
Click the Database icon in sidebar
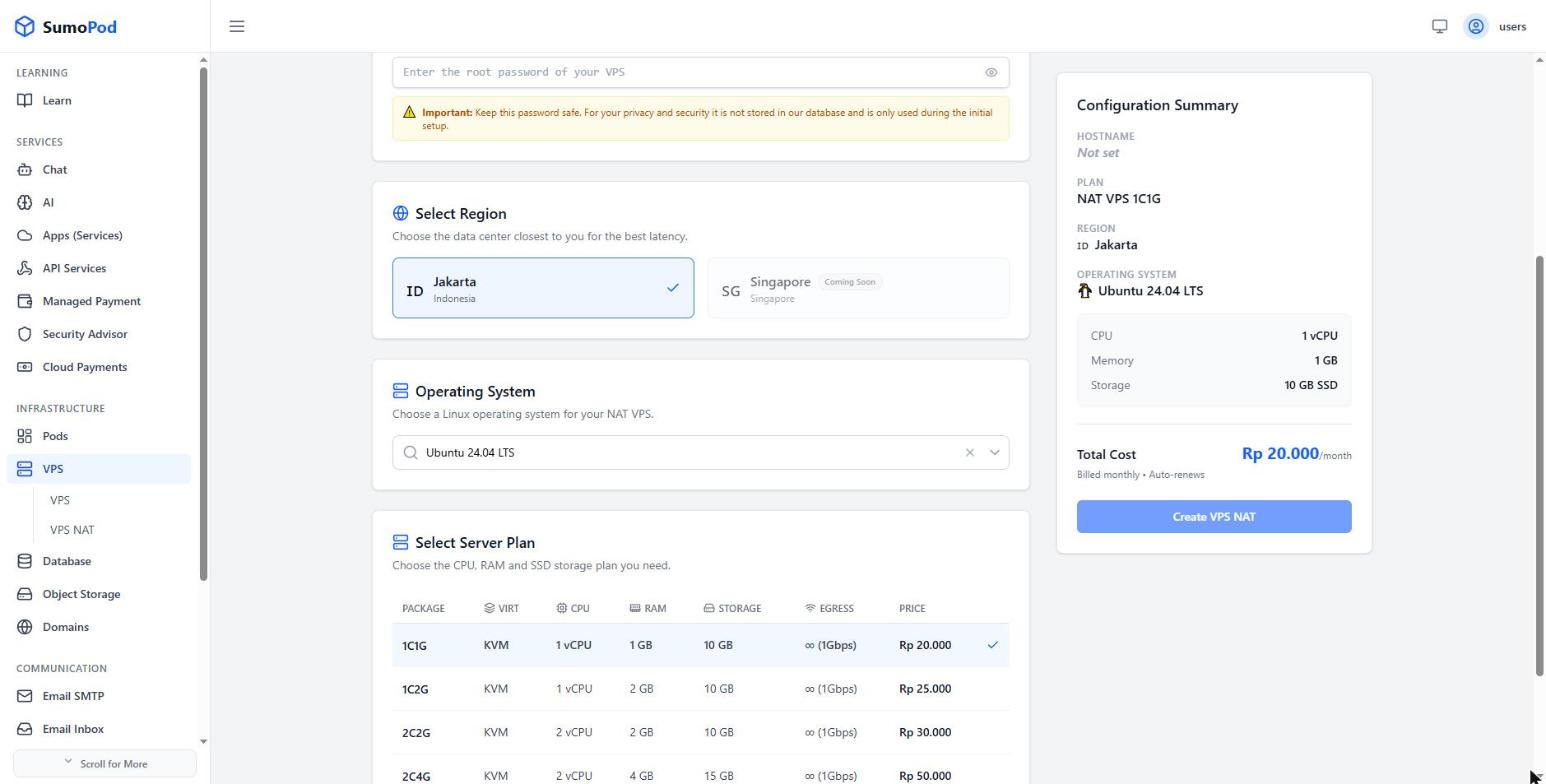[25, 561]
